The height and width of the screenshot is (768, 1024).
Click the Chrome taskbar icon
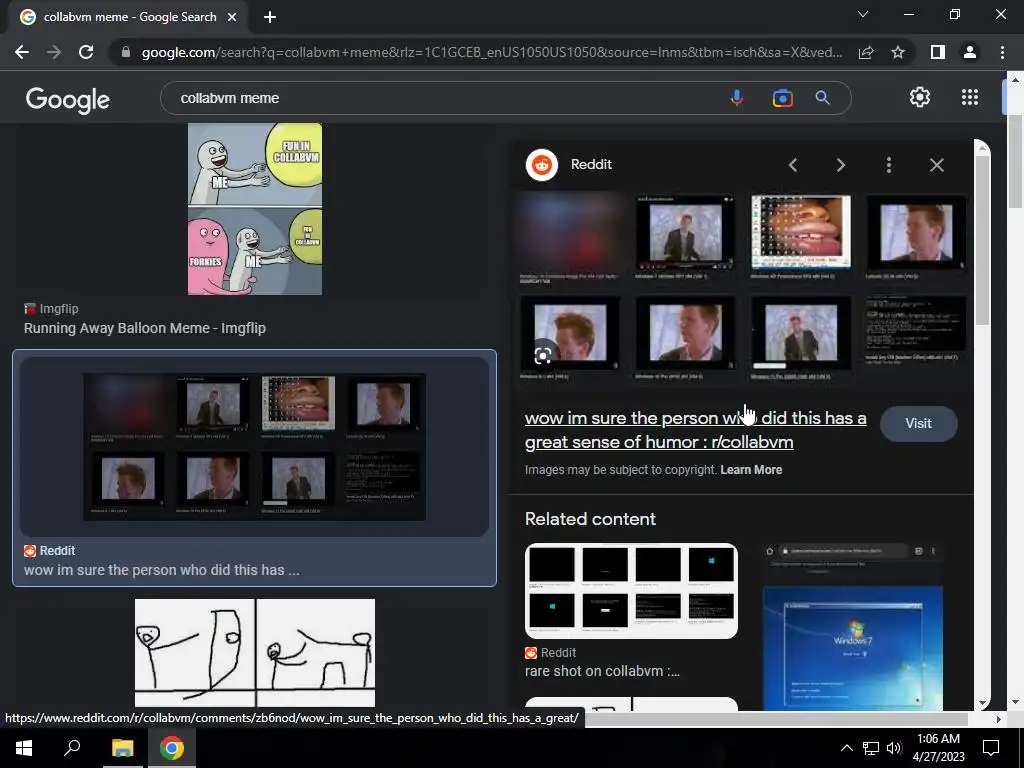pyautogui.click(x=172, y=748)
